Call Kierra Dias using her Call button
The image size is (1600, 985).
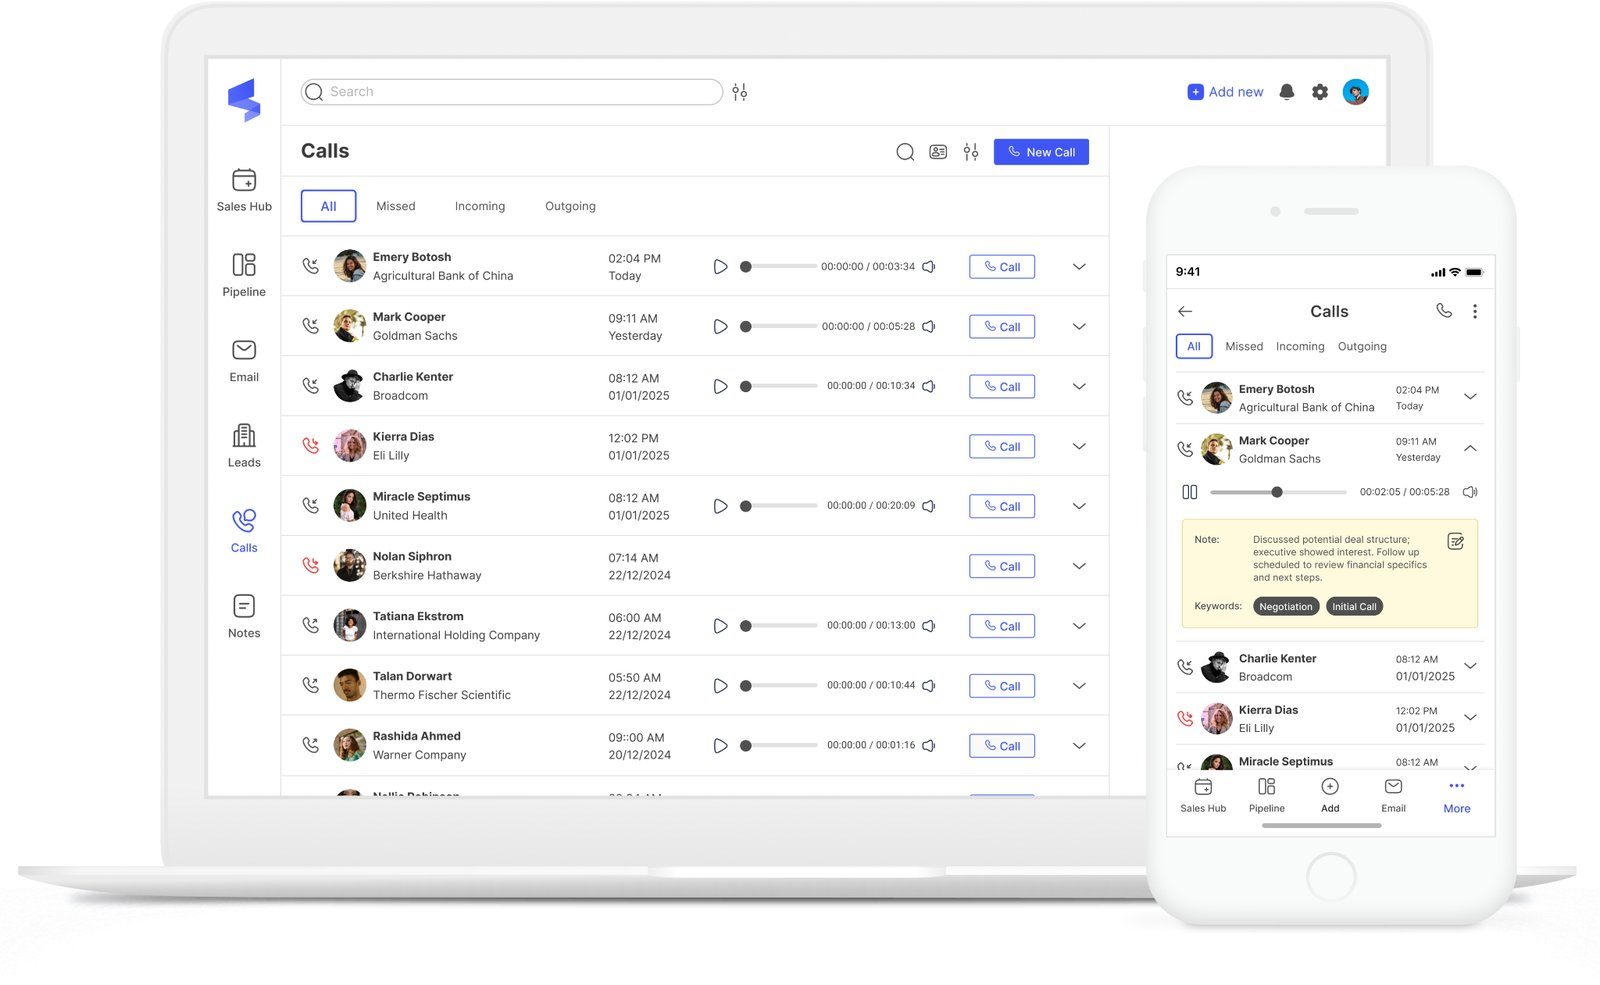point(1001,446)
